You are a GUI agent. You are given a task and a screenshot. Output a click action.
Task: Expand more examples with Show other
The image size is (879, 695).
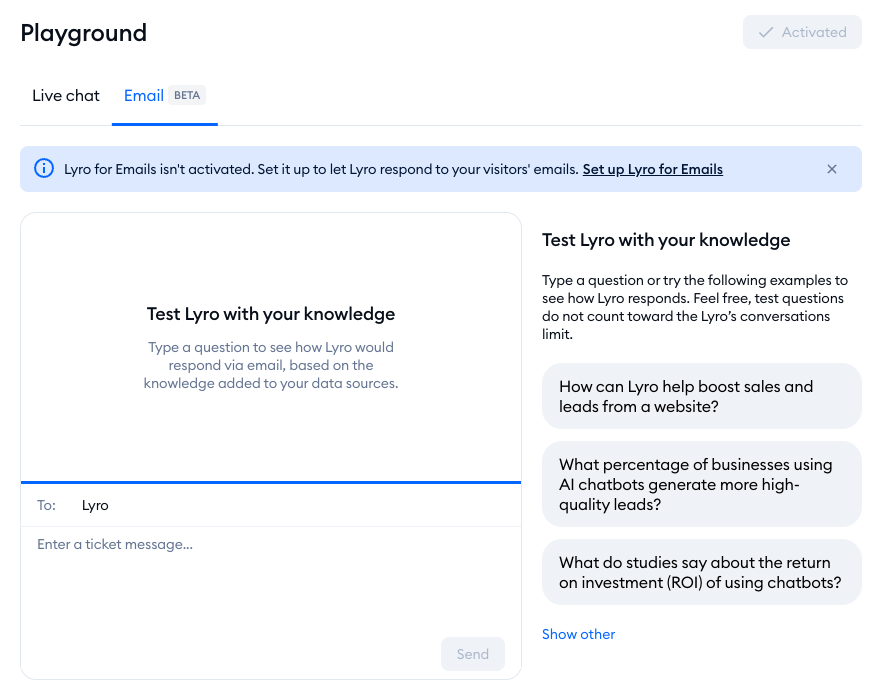(578, 634)
